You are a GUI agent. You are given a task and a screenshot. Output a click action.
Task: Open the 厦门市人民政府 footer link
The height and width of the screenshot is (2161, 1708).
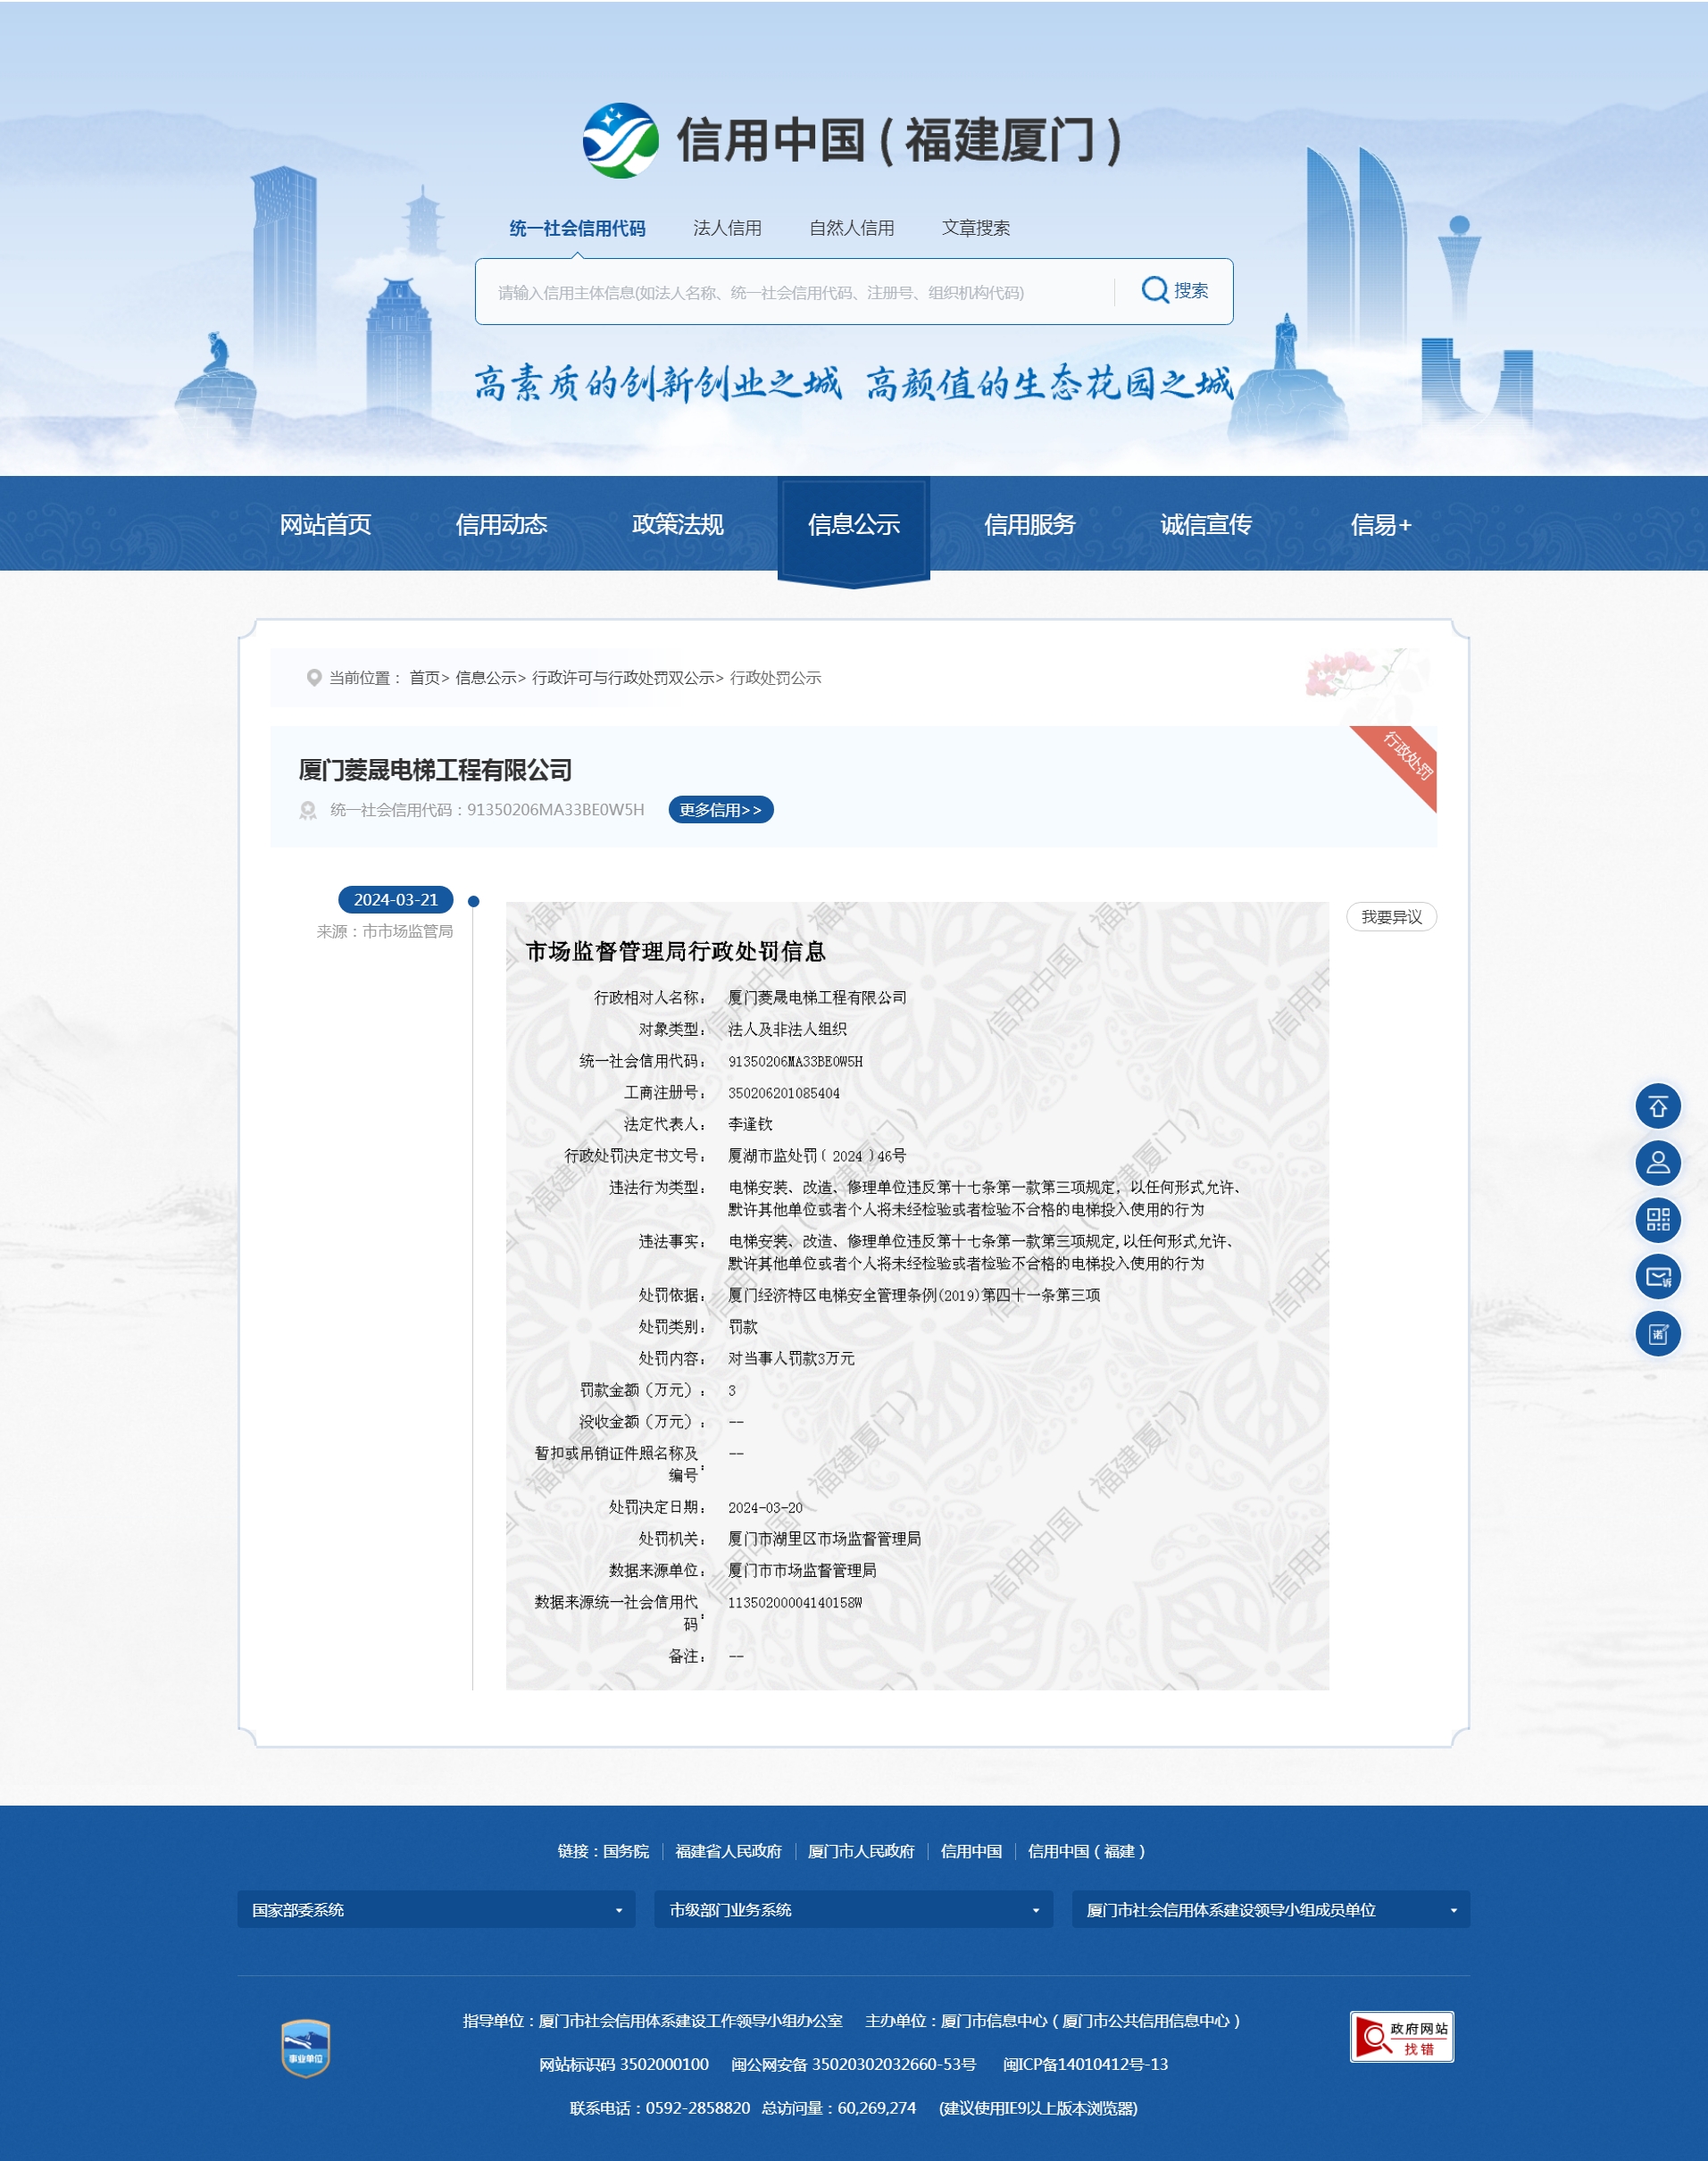click(x=861, y=1851)
